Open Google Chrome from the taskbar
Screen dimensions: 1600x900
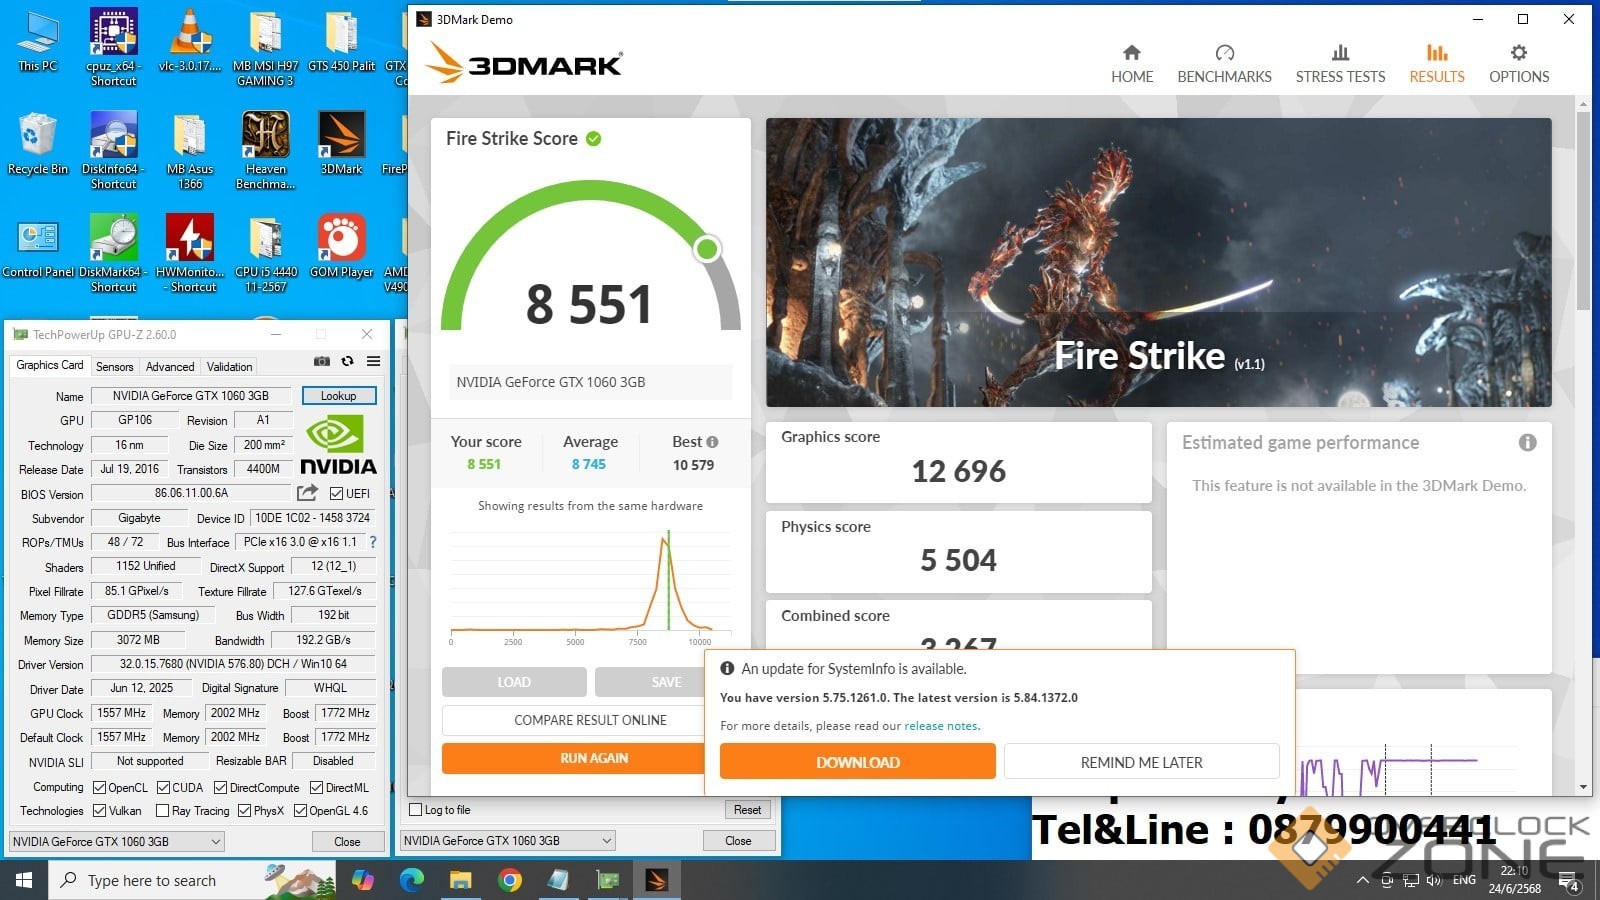point(509,880)
